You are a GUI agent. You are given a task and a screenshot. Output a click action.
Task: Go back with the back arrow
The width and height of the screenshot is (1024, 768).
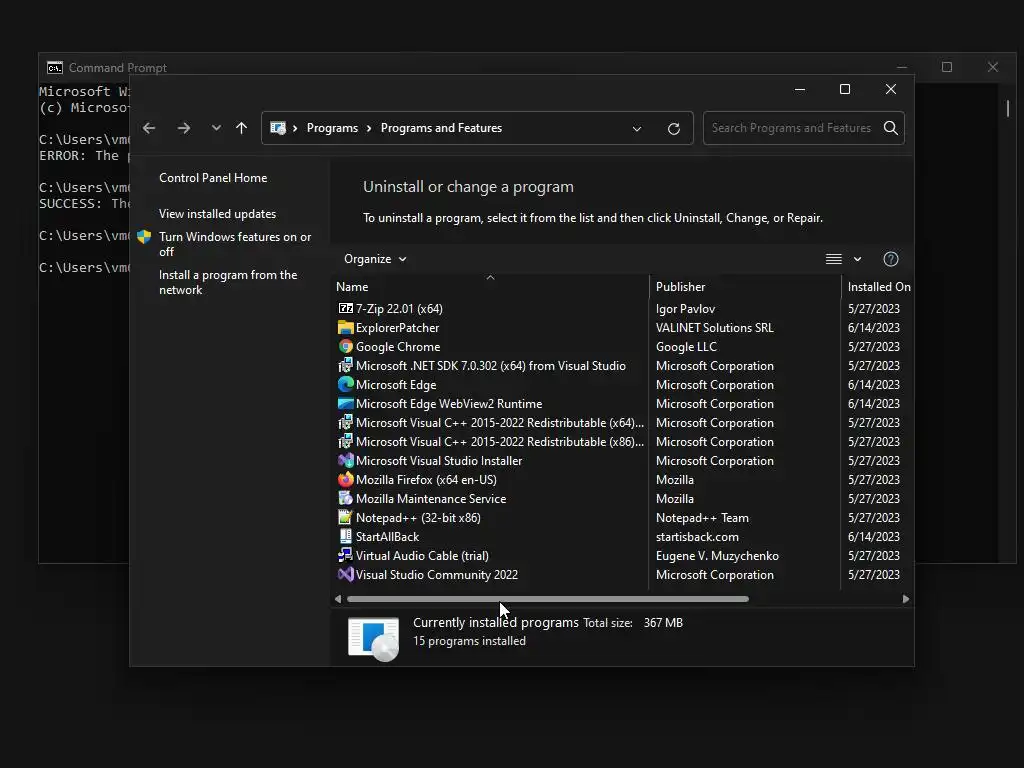(x=149, y=128)
